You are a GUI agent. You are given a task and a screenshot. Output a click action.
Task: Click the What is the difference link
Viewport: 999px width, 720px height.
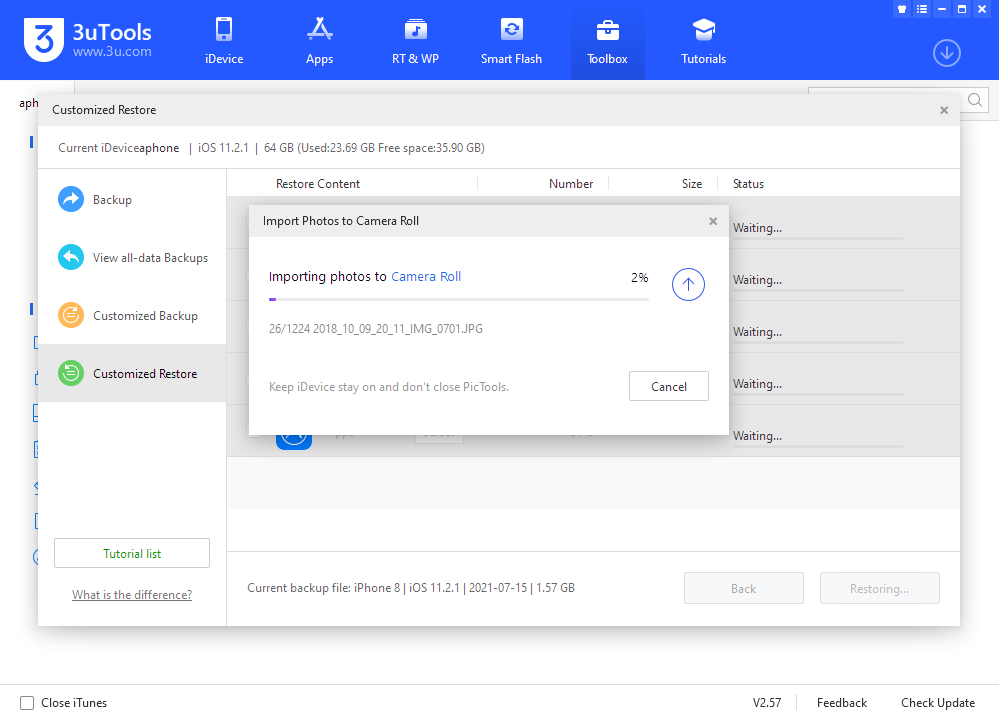[x=131, y=594]
